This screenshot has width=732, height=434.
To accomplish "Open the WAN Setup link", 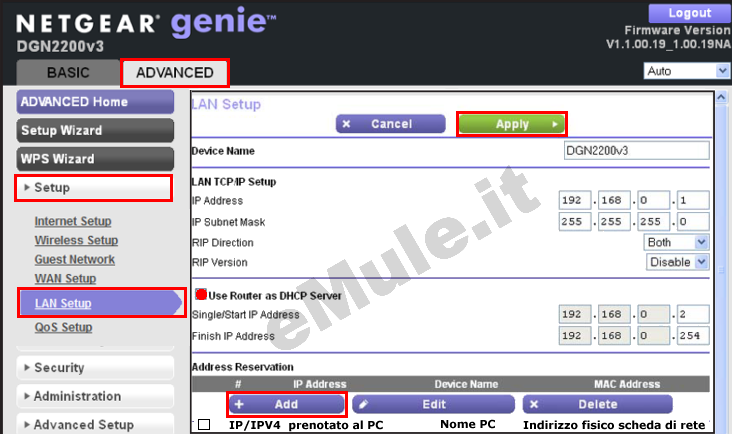I will tap(65, 279).
